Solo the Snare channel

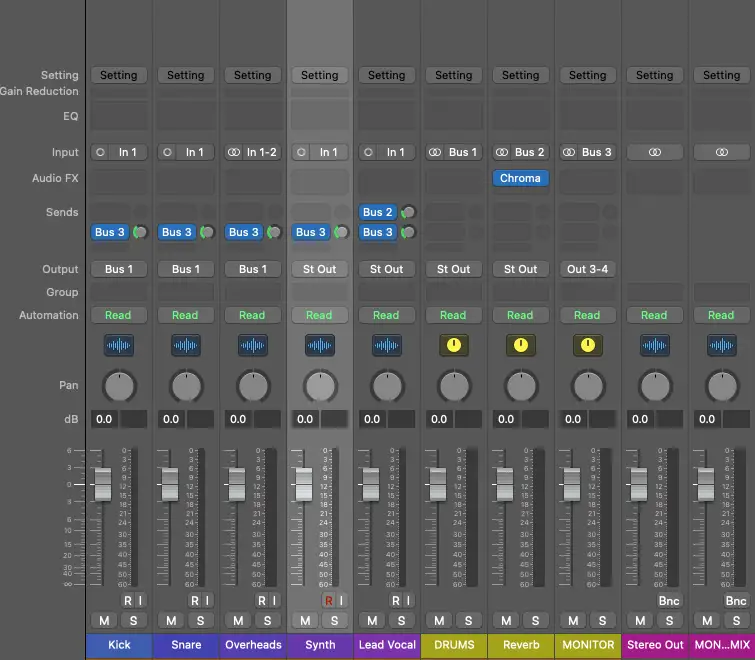point(199,621)
